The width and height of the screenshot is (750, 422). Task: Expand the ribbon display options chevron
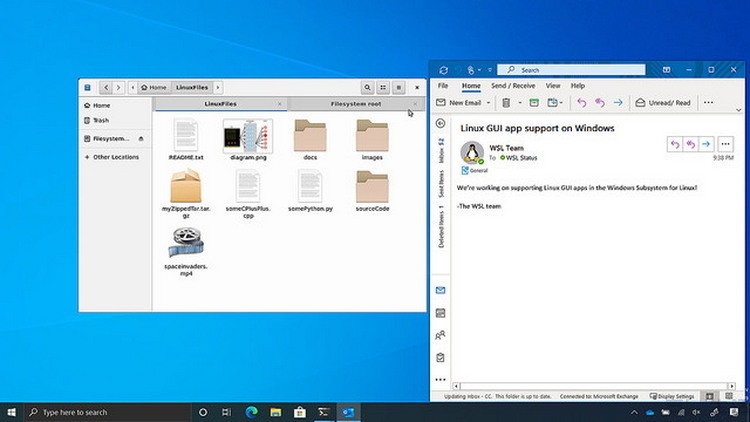(x=739, y=110)
